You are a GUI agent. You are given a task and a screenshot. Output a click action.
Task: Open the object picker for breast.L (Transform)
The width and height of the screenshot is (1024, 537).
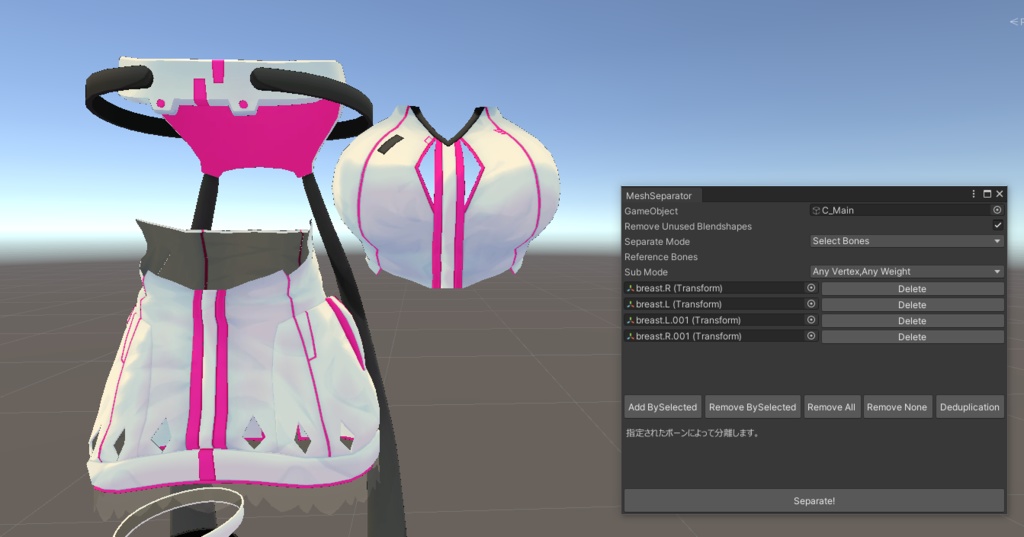811,304
